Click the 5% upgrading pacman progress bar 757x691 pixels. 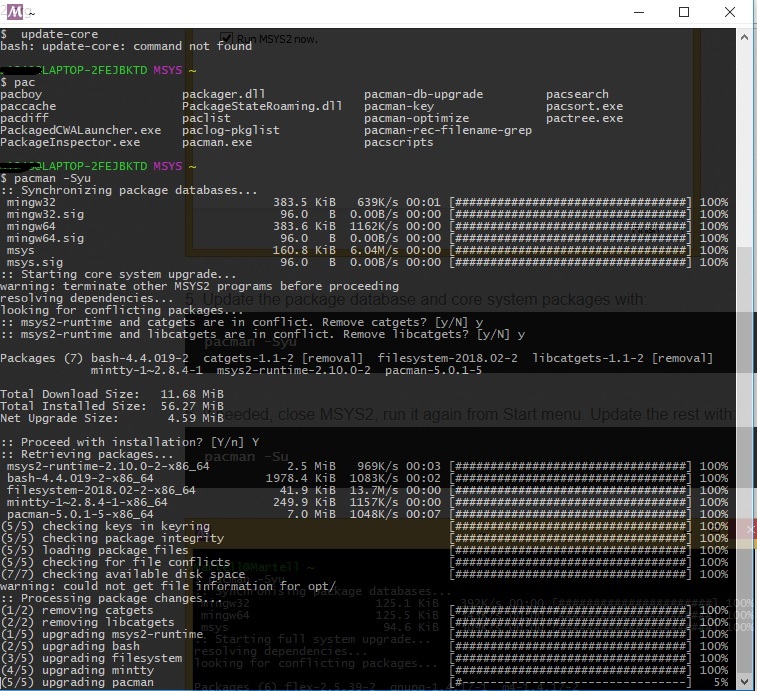tap(570, 684)
